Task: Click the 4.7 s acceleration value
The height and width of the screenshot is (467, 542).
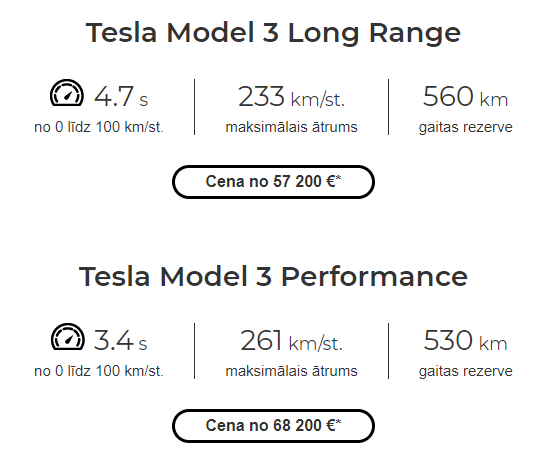Action: (121, 96)
